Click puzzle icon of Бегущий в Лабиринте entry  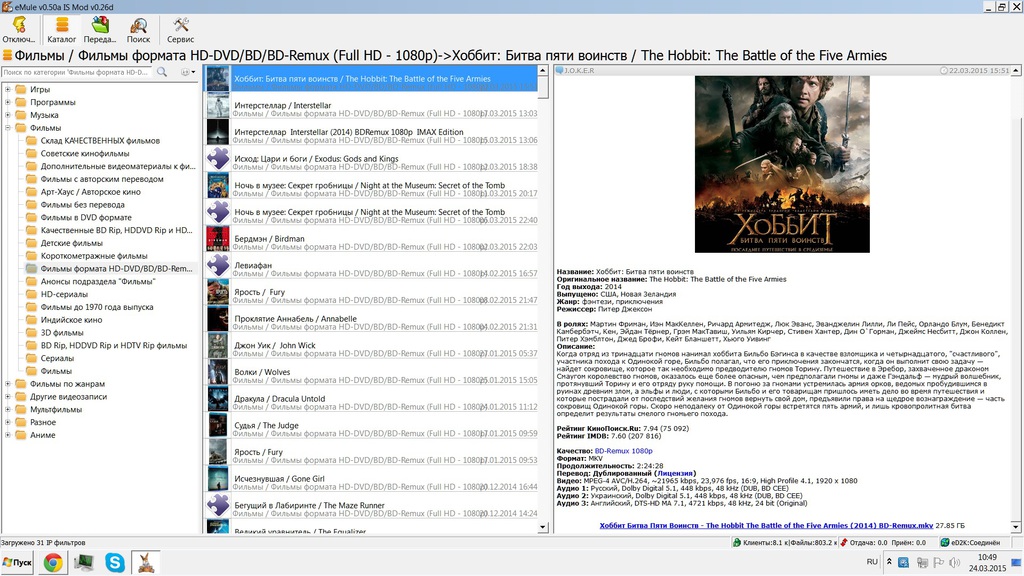pyautogui.click(x=217, y=505)
